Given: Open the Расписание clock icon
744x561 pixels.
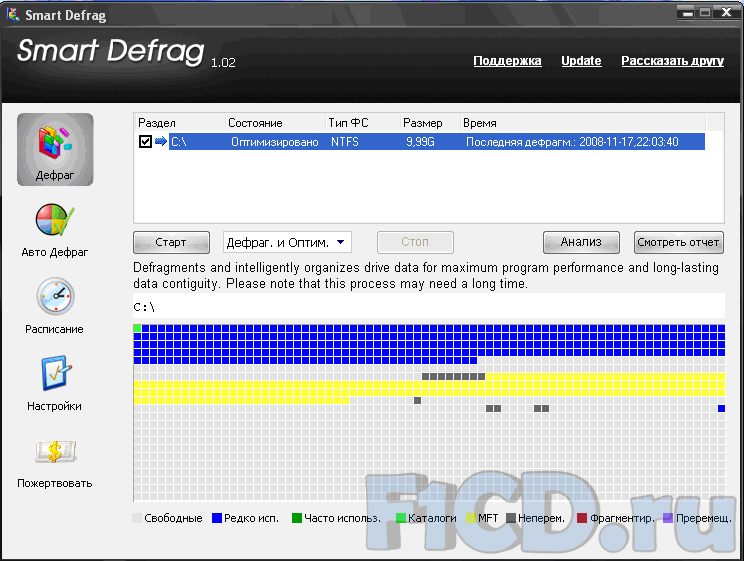Looking at the screenshot, I should 56,297.
